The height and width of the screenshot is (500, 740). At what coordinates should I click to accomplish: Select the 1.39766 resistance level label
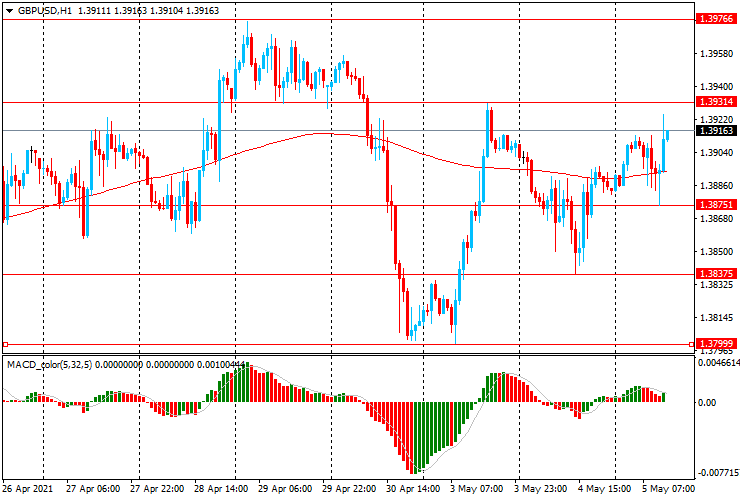(x=716, y=19)
